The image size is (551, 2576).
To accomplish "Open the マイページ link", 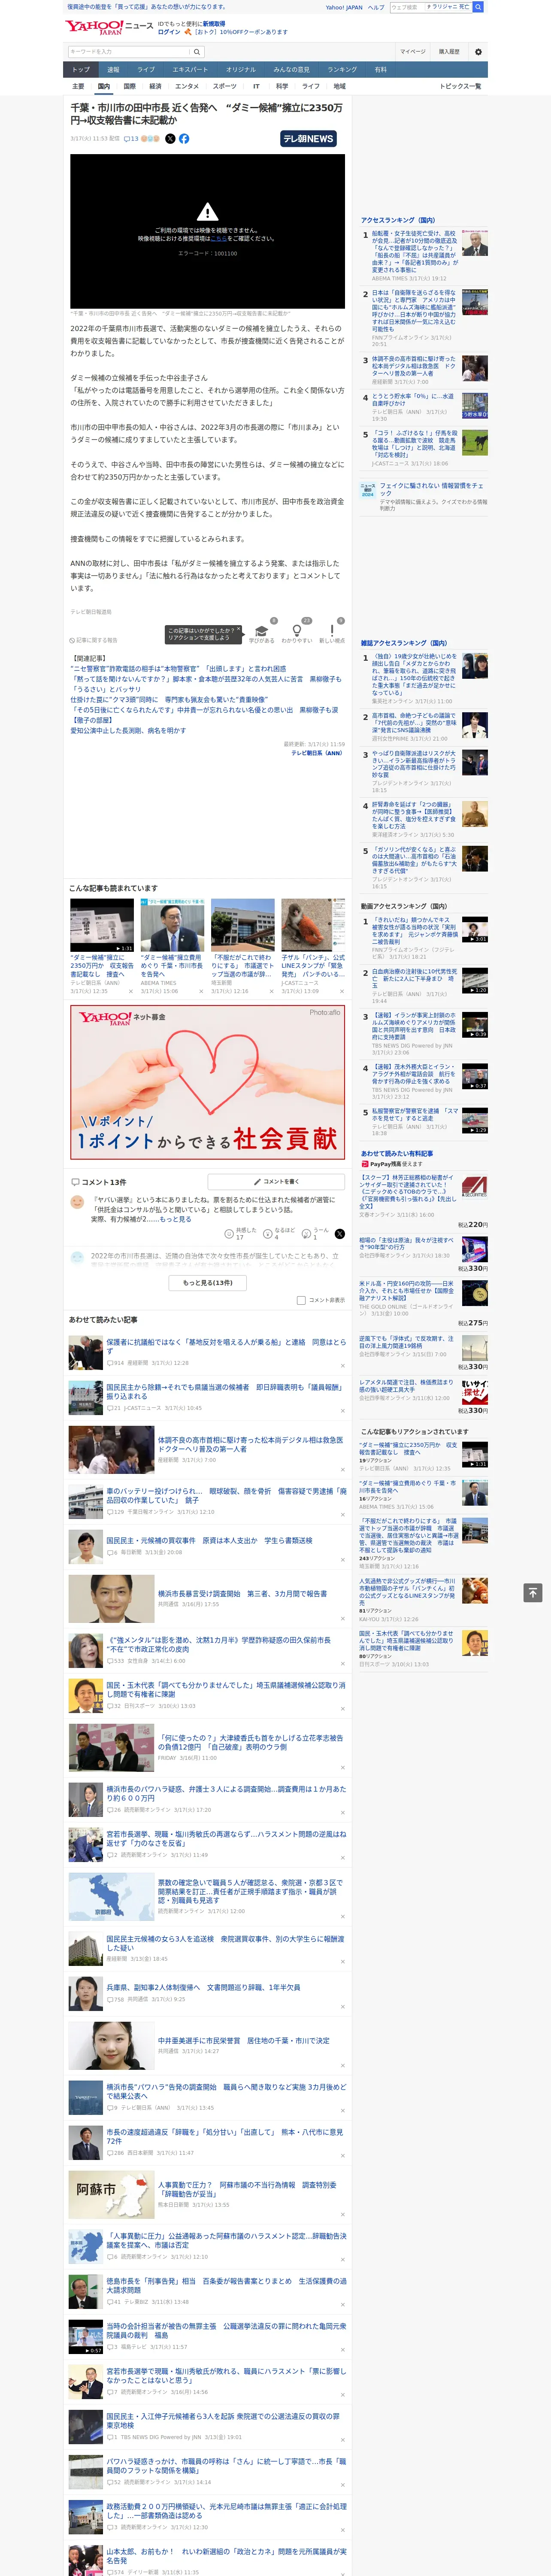I will pyautogui.click(x=413, y=52).
